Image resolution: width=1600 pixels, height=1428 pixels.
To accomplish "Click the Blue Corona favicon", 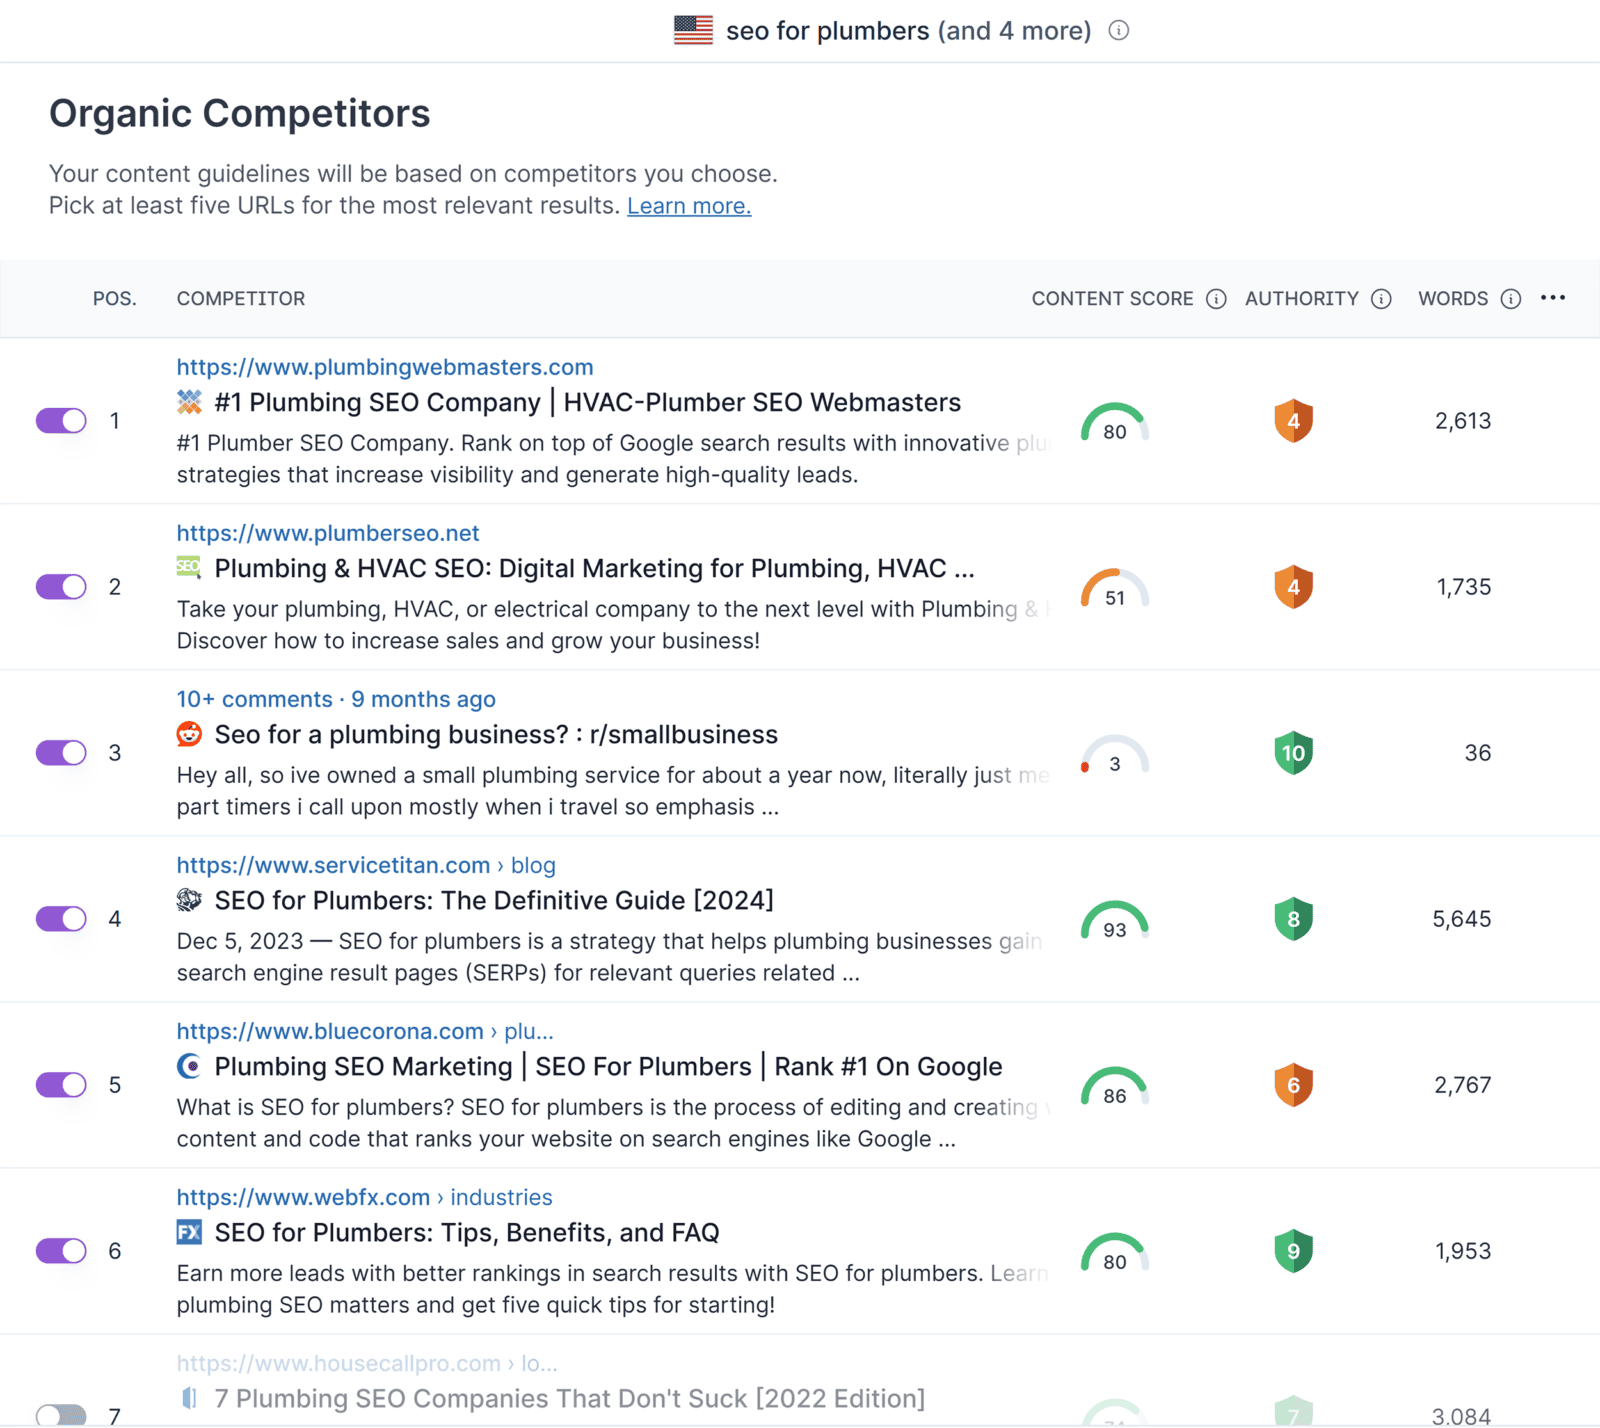I will click(x=189, y=1066).
